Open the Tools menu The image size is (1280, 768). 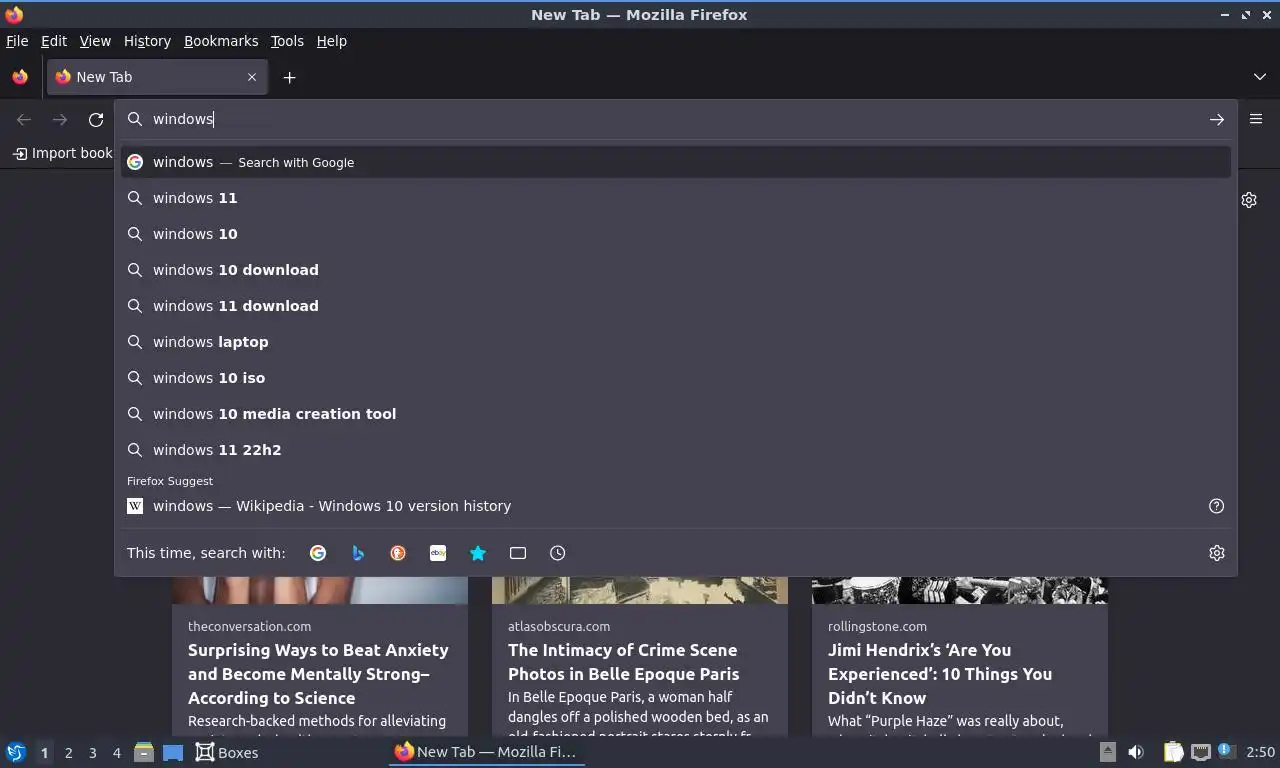287,41
